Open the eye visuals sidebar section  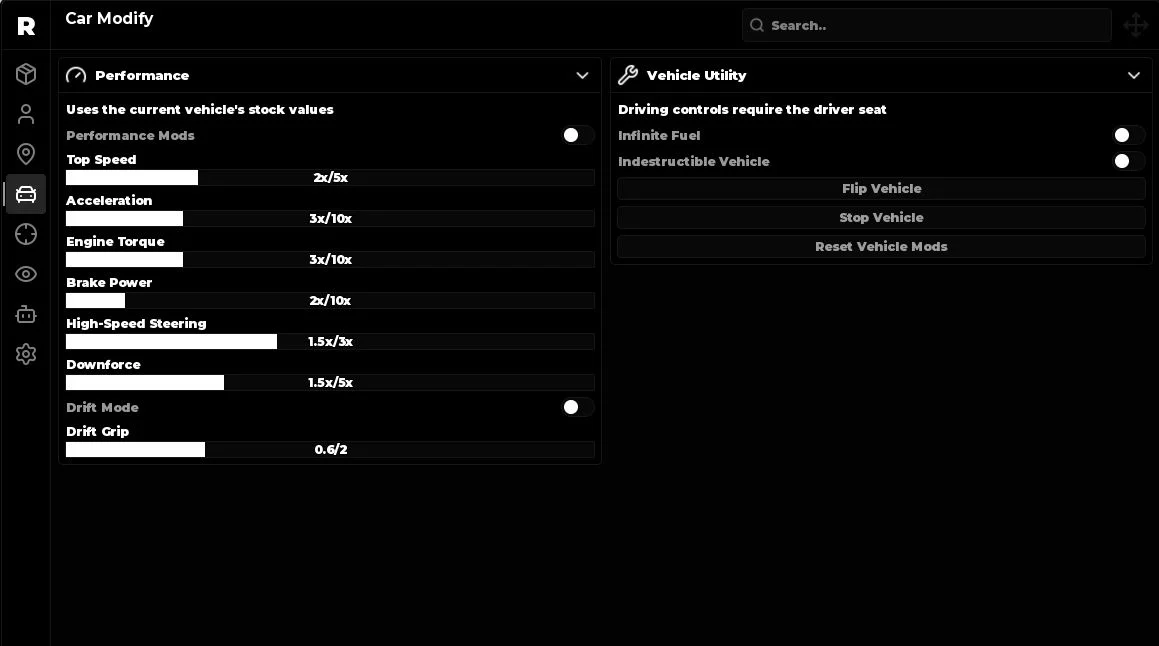26,274
